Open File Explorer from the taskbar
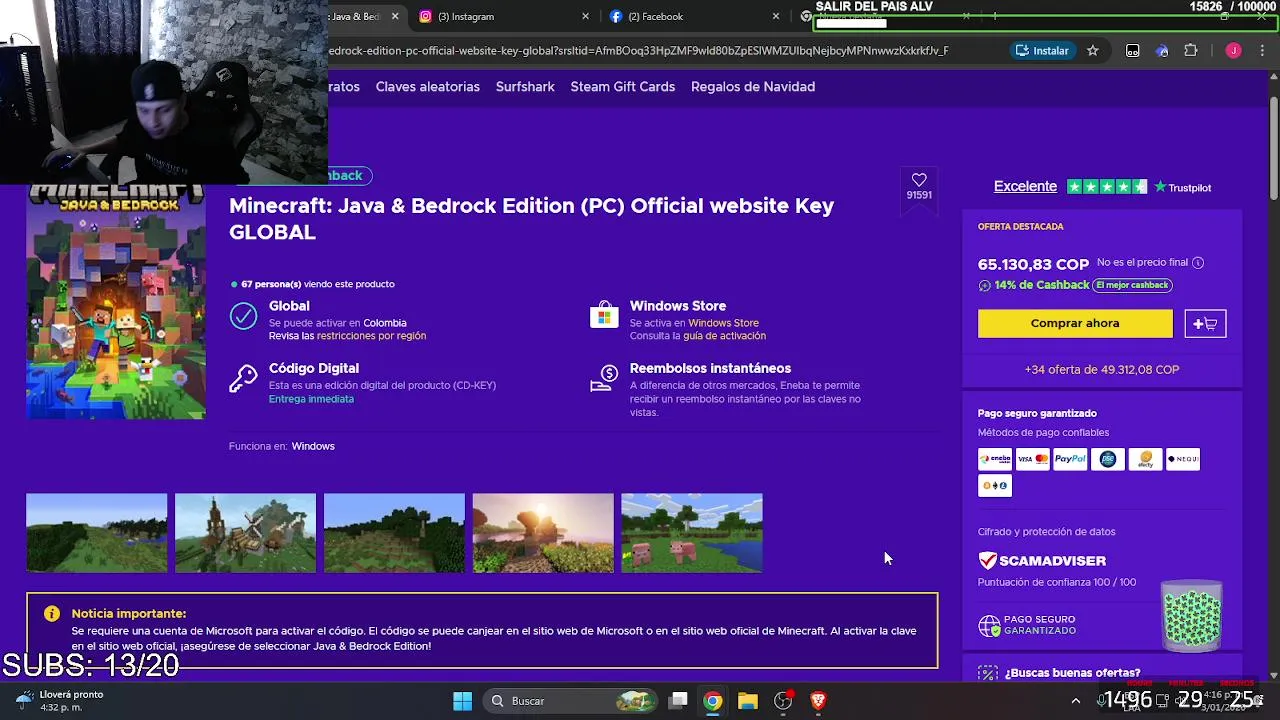The image size is (1280, 720). pos(748,701)
